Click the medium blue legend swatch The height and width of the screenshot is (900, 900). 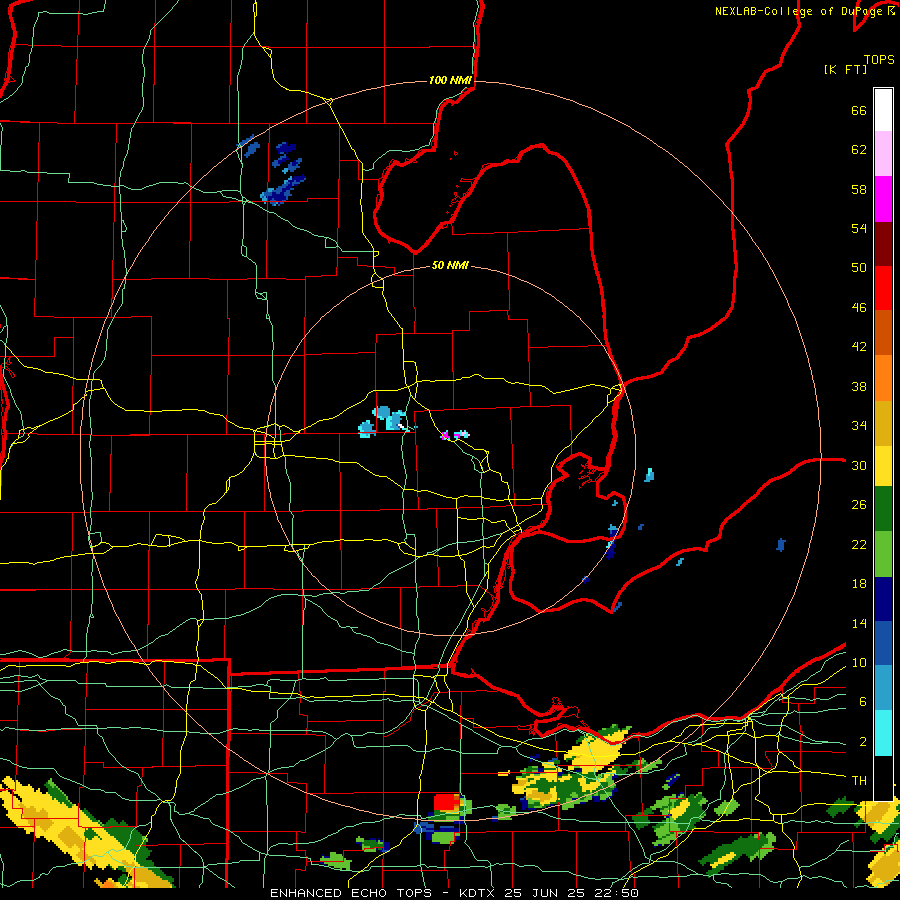tap(883, 643)
